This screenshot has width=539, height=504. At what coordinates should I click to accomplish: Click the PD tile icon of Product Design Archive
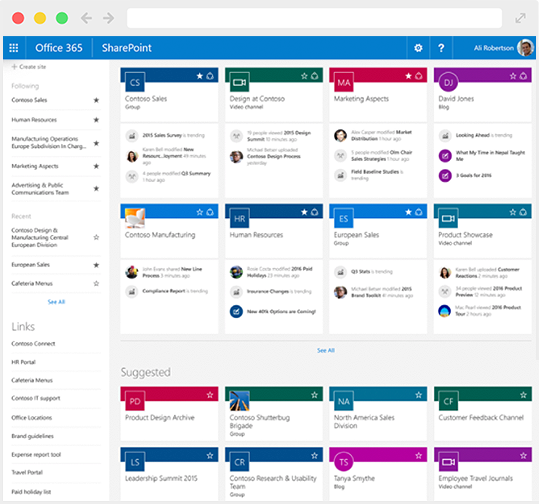coord(135,401)
